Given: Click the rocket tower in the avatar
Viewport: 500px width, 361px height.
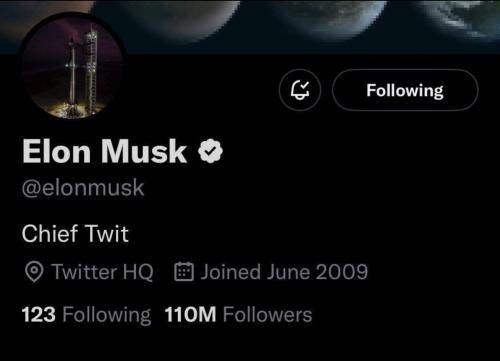Looking at the screenshot, I should pos(91,70).
